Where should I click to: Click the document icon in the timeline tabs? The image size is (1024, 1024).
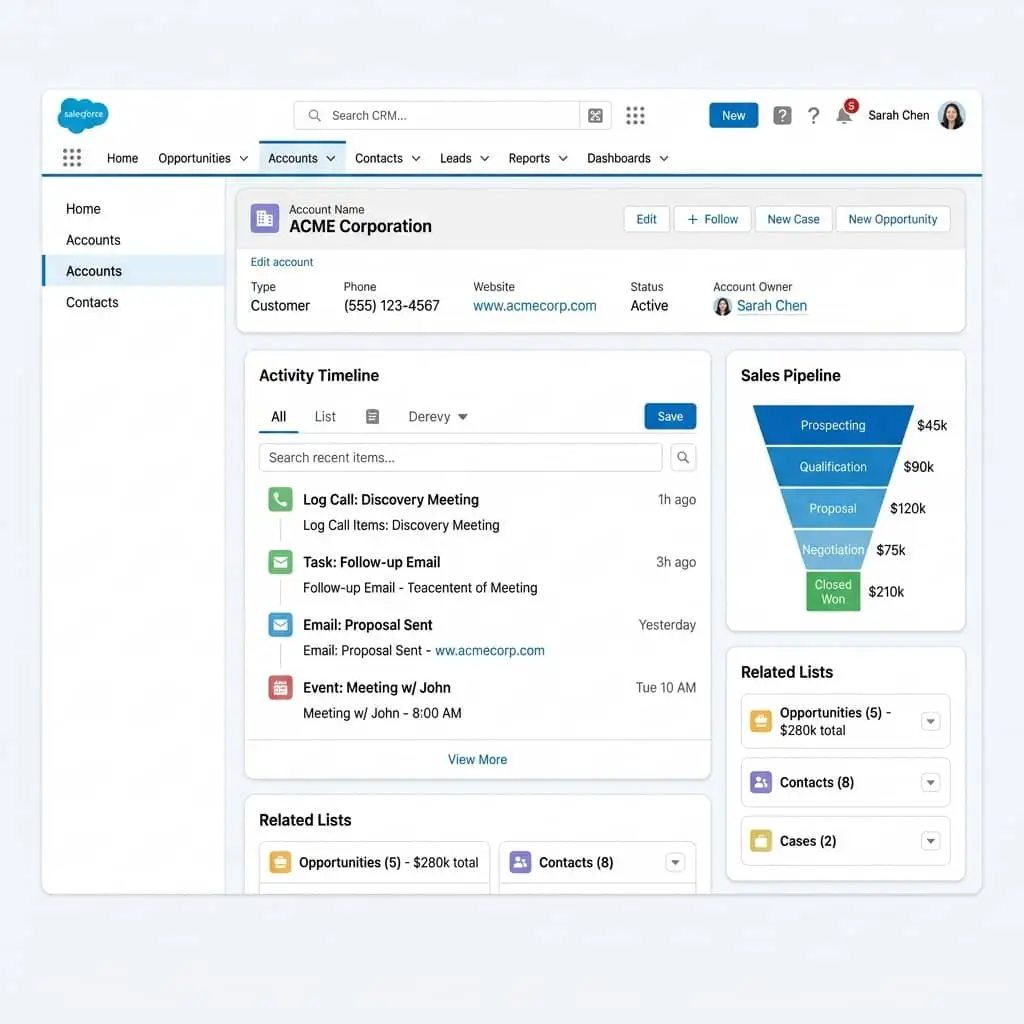point(372,417)
